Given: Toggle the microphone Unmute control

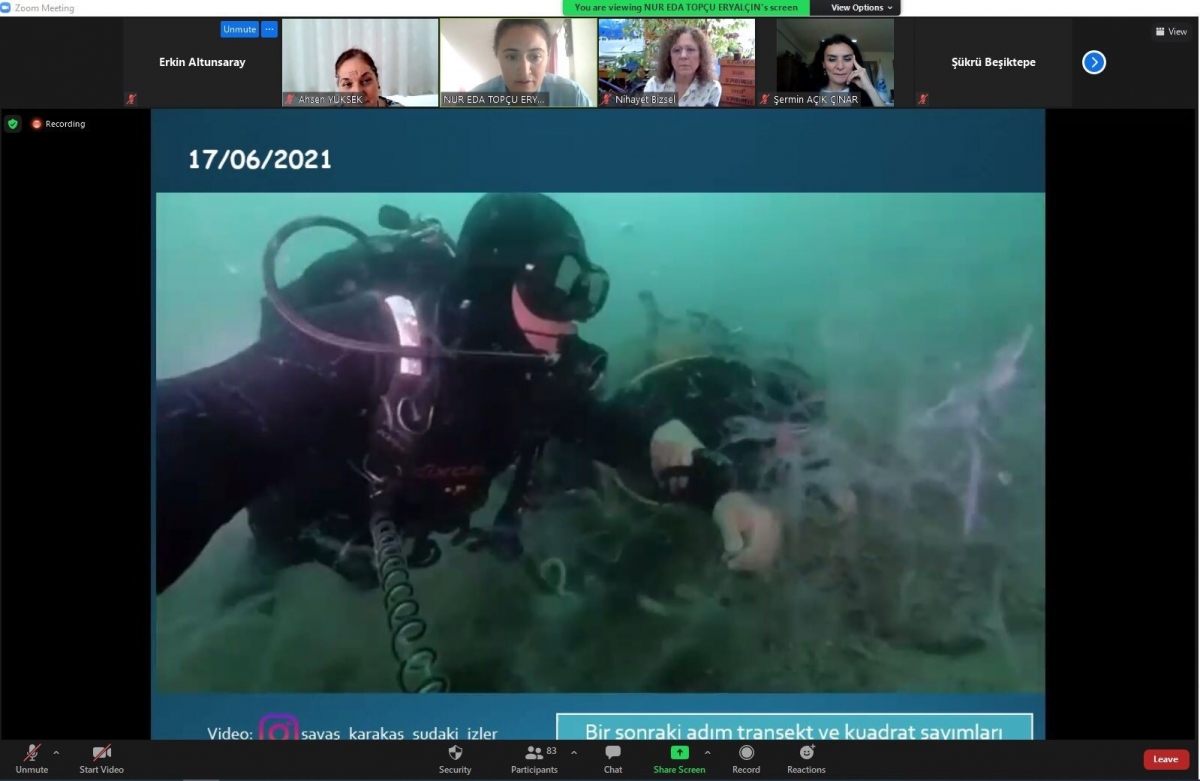Looking at the screenshot, I should [x=32, y=754].
